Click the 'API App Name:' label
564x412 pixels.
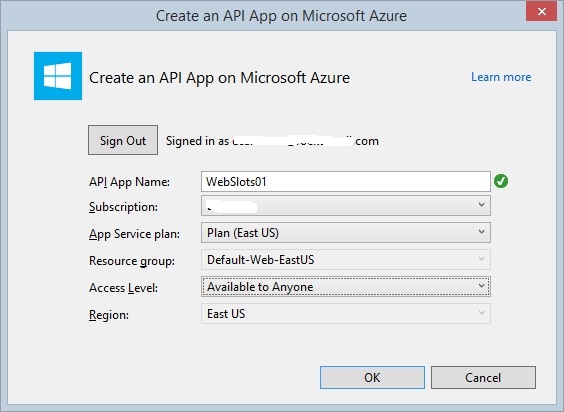[x=129, y=182]
